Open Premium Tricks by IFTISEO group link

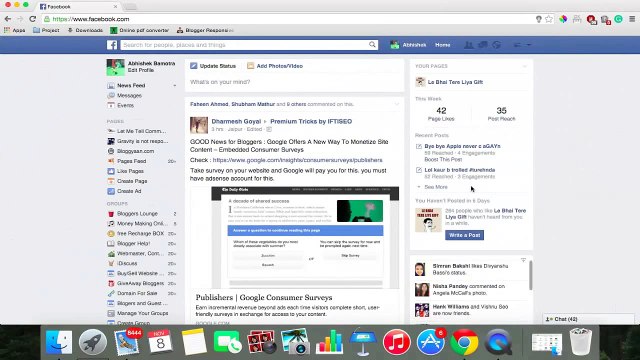[x=311, y=121]
